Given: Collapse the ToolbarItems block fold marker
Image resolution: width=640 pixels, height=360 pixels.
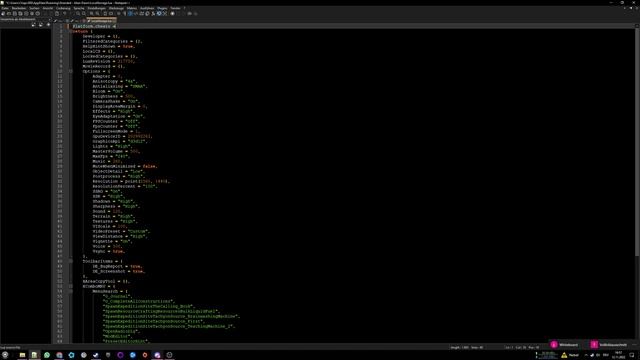Looking at the screenshot, I should [x=71, y=261].
